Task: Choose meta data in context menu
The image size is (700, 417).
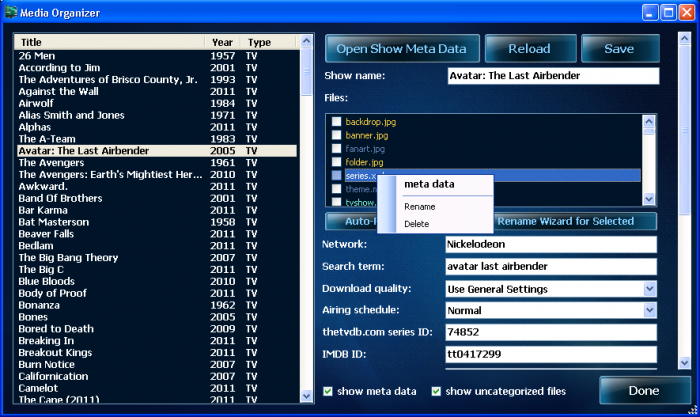Action: click(x=429, y=184)
